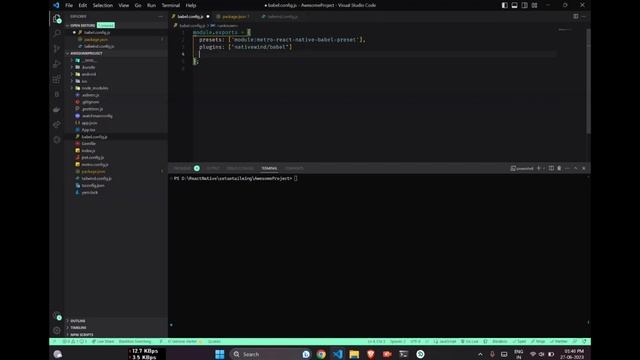Screen dimensions: 640x360
Task: Add a new terminal with plus icon
Action: (538, 168)
